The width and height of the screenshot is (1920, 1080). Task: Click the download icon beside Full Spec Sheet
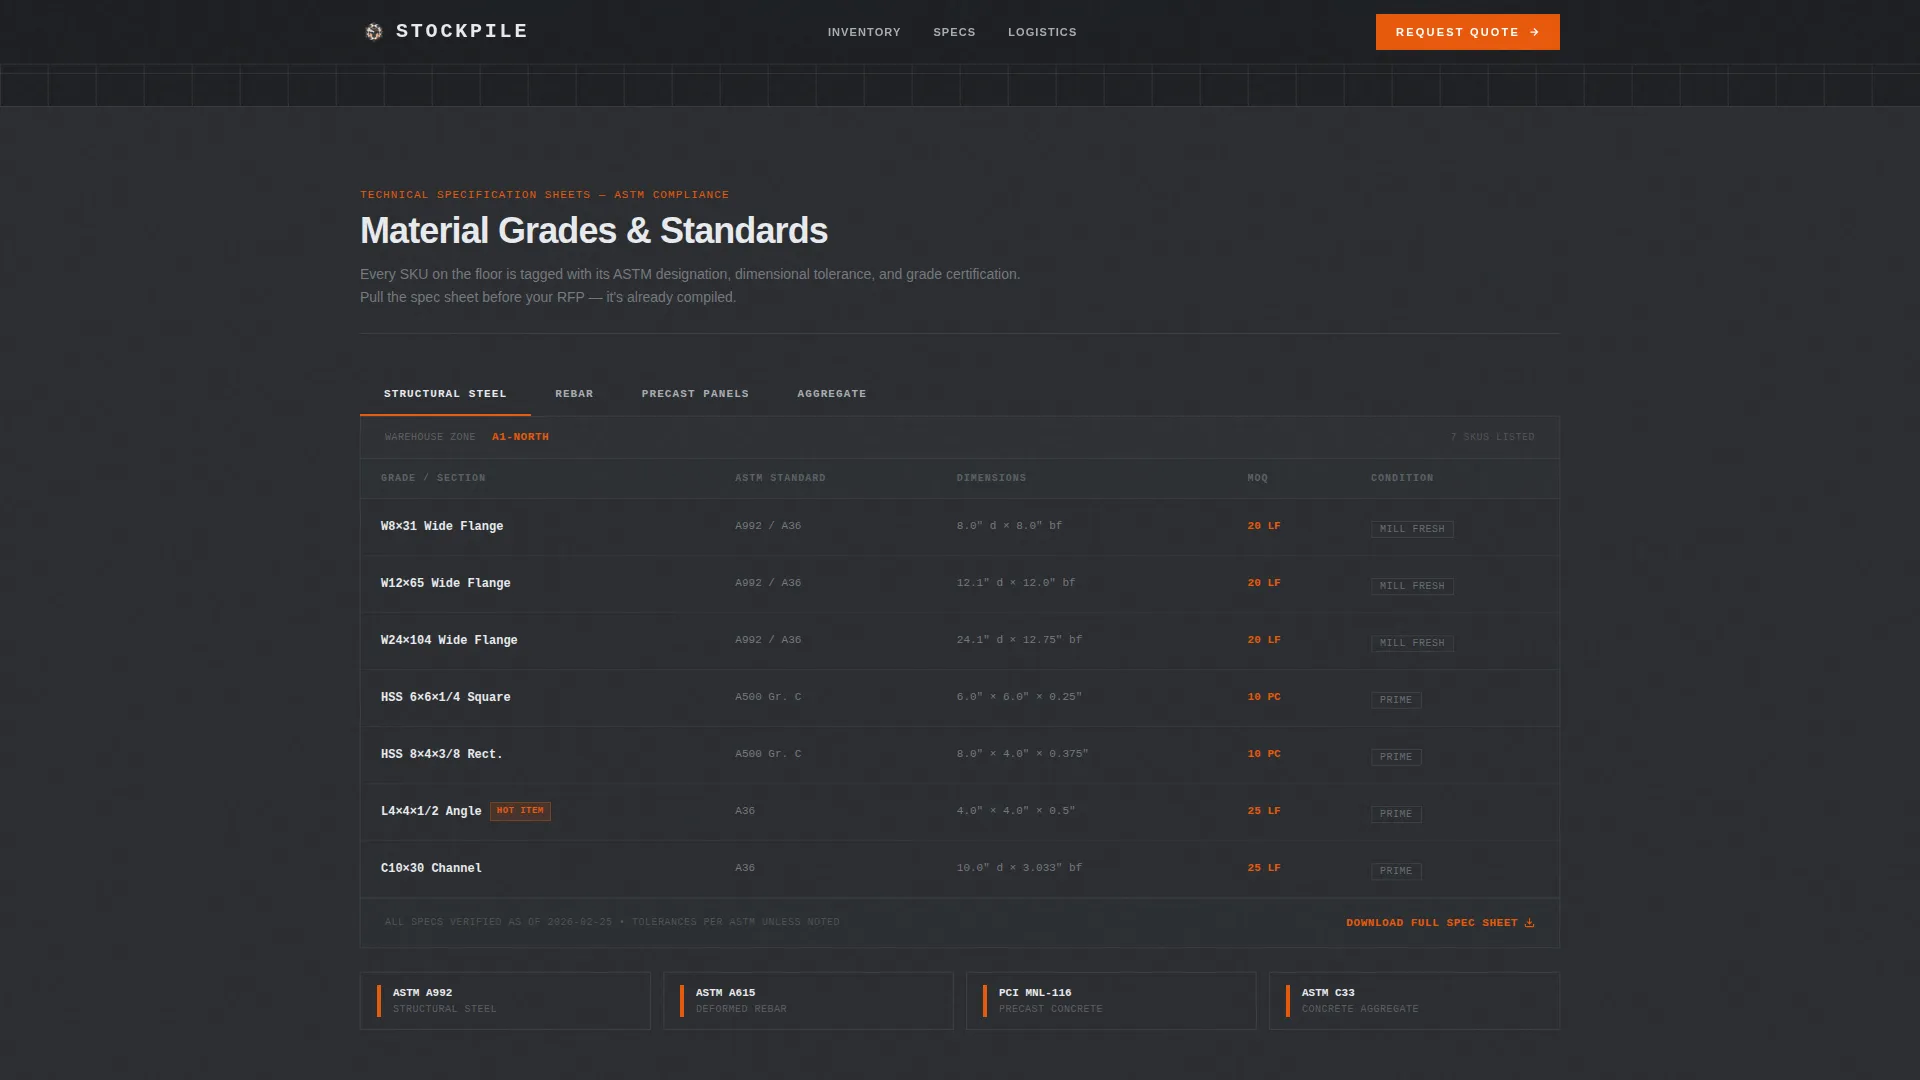tap(1529, 923)
